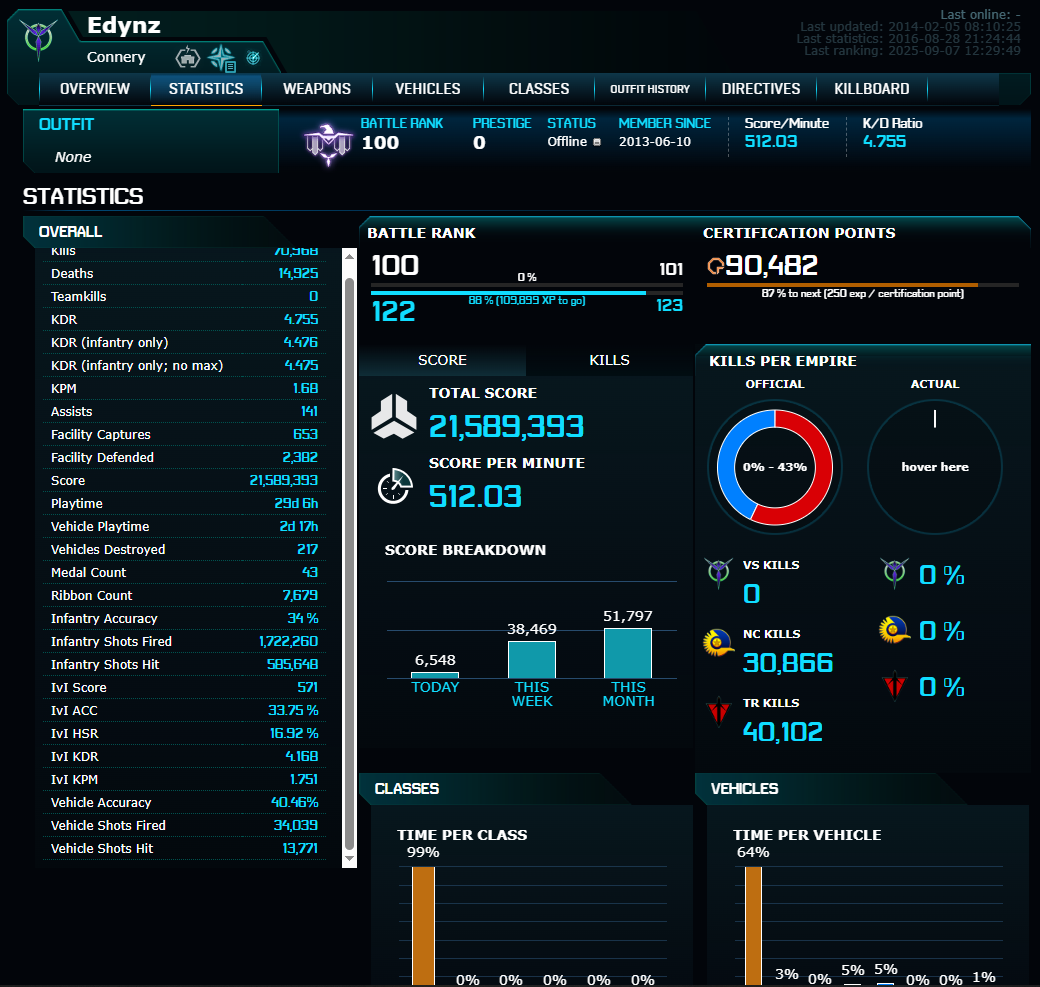Click the Infantry Accuracy row
This screenshot has height=987, width=1040.
pos(184,618)
